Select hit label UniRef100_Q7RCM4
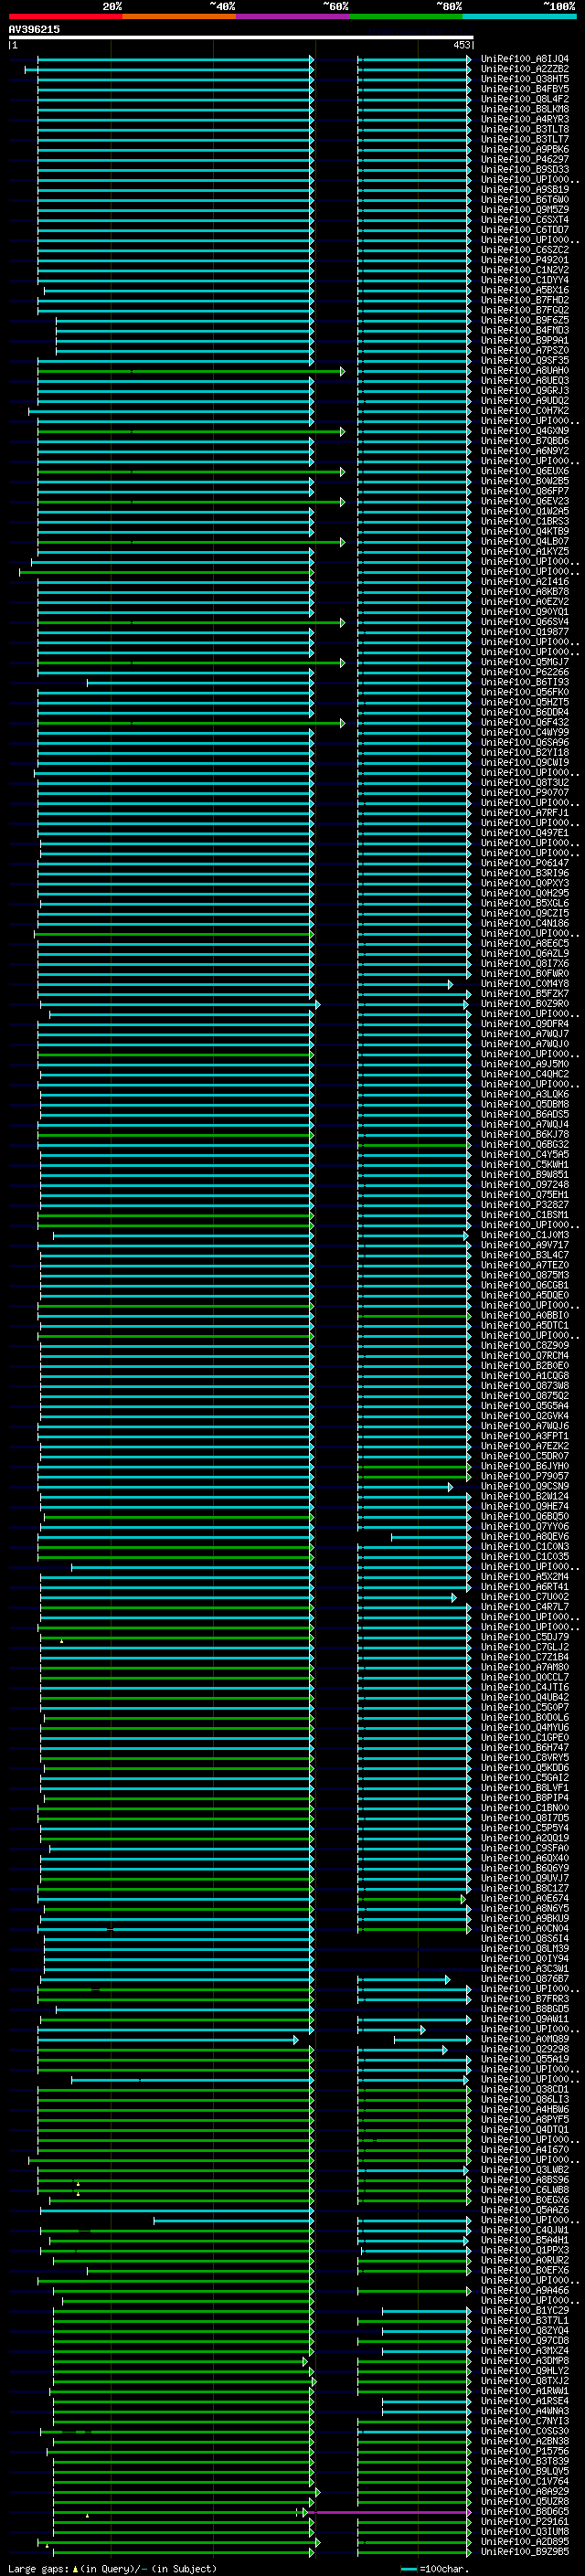This screenshot has width=585, height=2576. [x=524, y=1355]
